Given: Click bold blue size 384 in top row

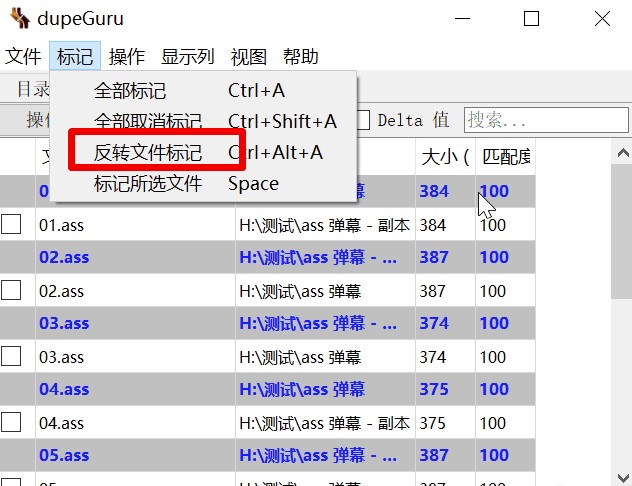Looking at the screenshot, I should [434, 191].
